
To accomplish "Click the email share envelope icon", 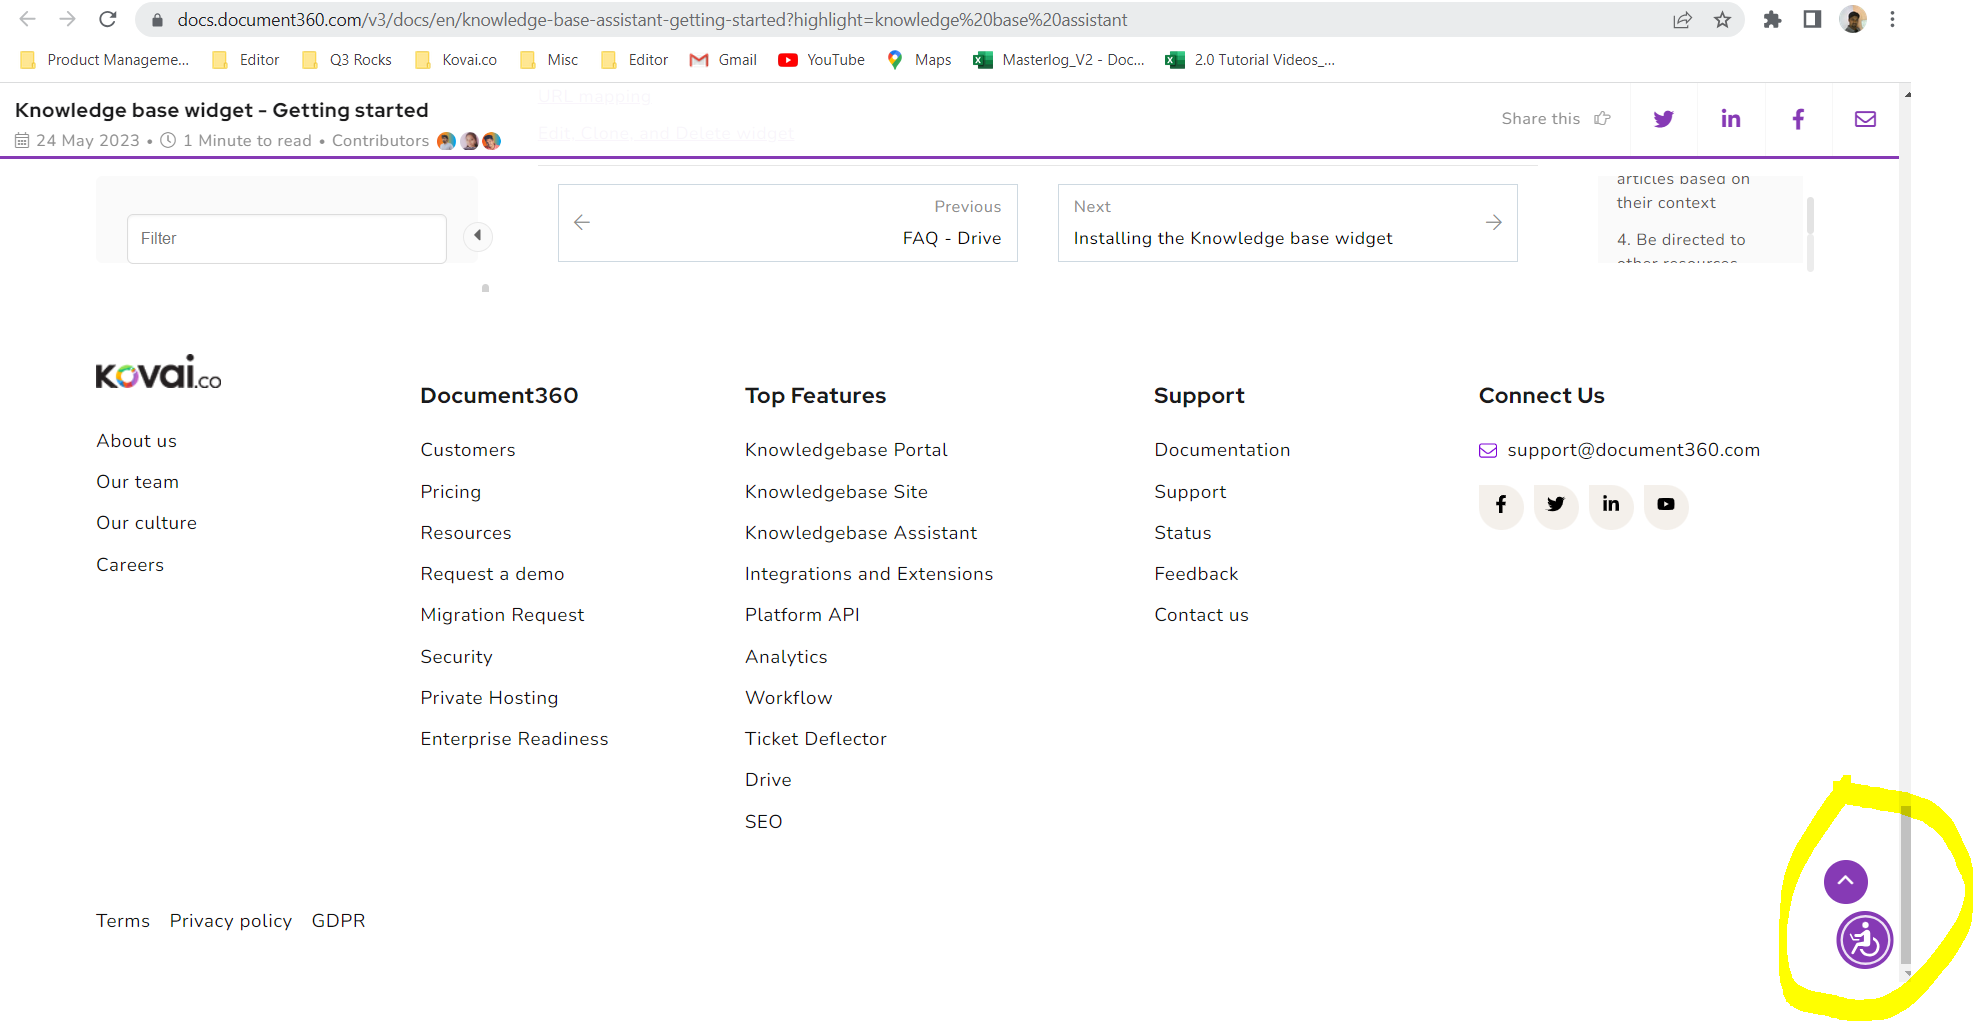I will point(1864,119).
